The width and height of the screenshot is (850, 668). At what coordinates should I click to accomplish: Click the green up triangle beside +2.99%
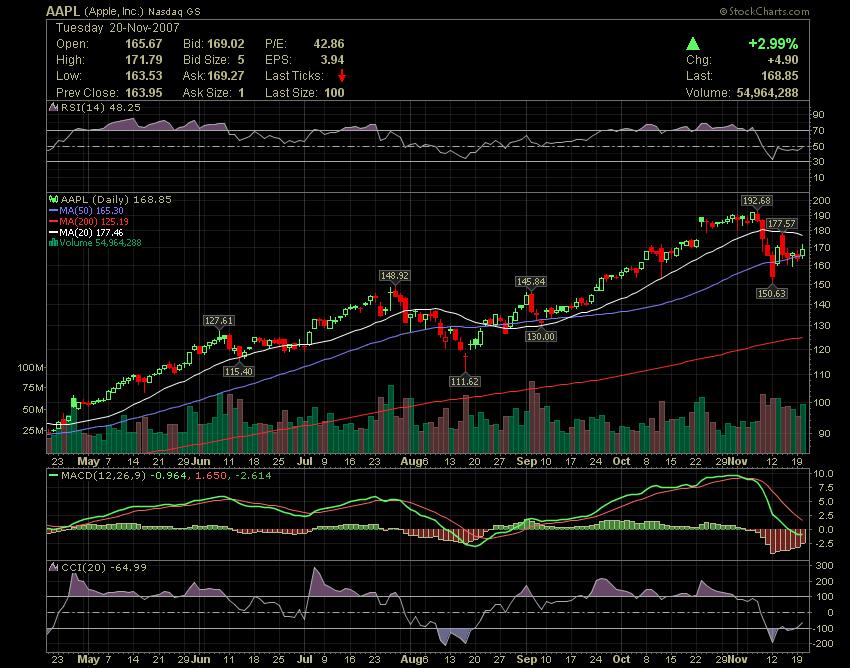tap(693, 44)
